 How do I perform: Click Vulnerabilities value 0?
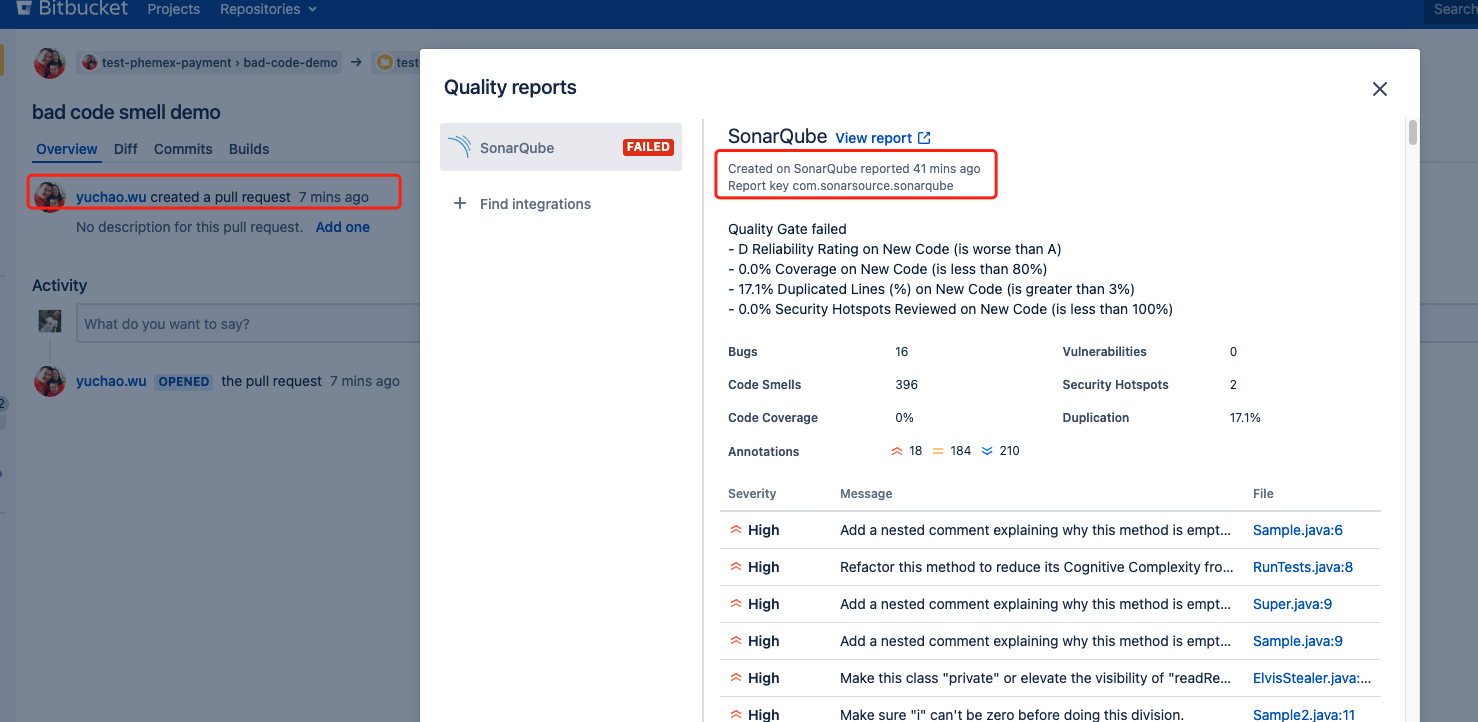point(1233,352)
